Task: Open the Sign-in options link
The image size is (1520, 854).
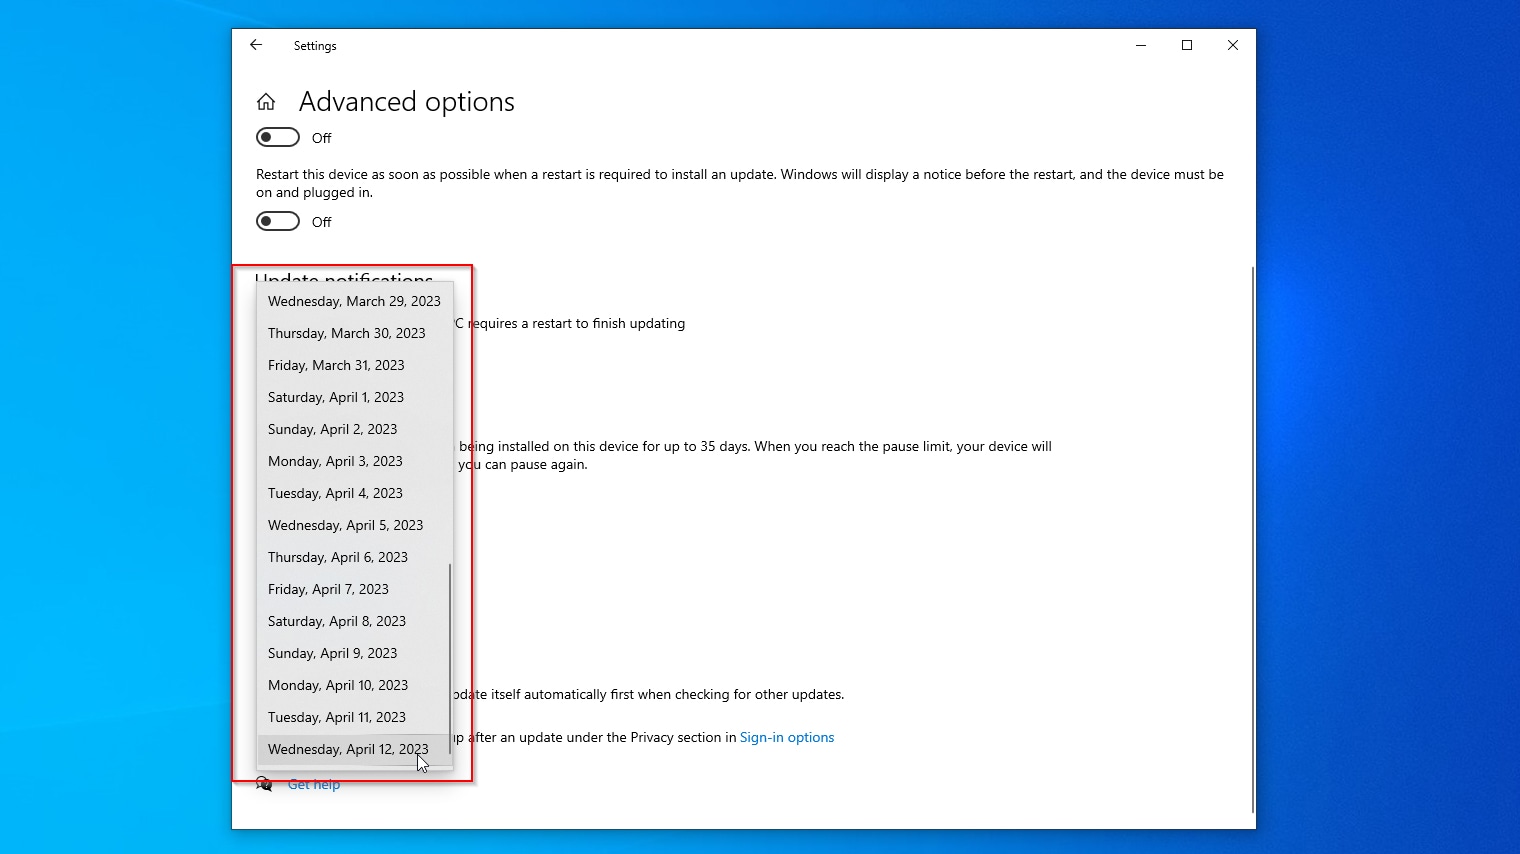Action: [x=786, y=737]
